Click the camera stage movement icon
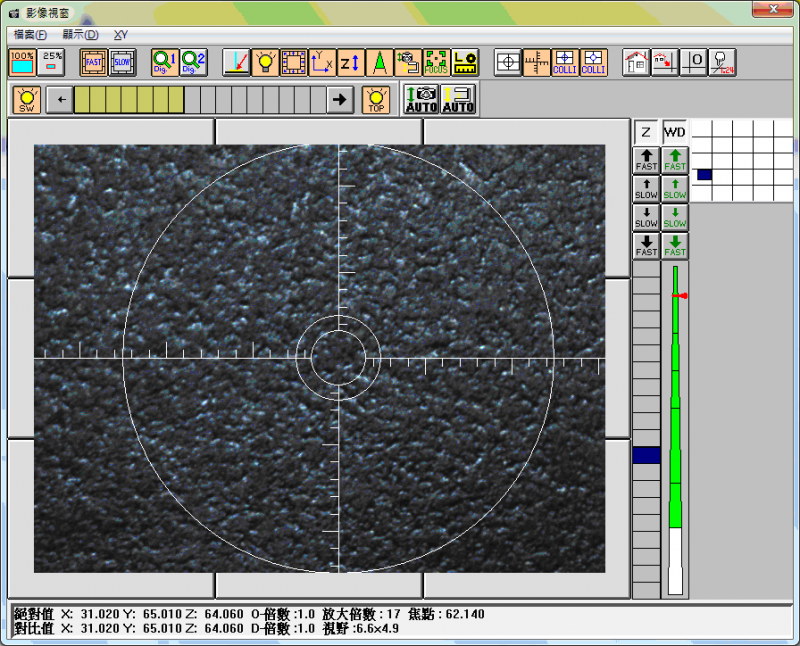The image size is (800, 646). [x=408, y=63]
